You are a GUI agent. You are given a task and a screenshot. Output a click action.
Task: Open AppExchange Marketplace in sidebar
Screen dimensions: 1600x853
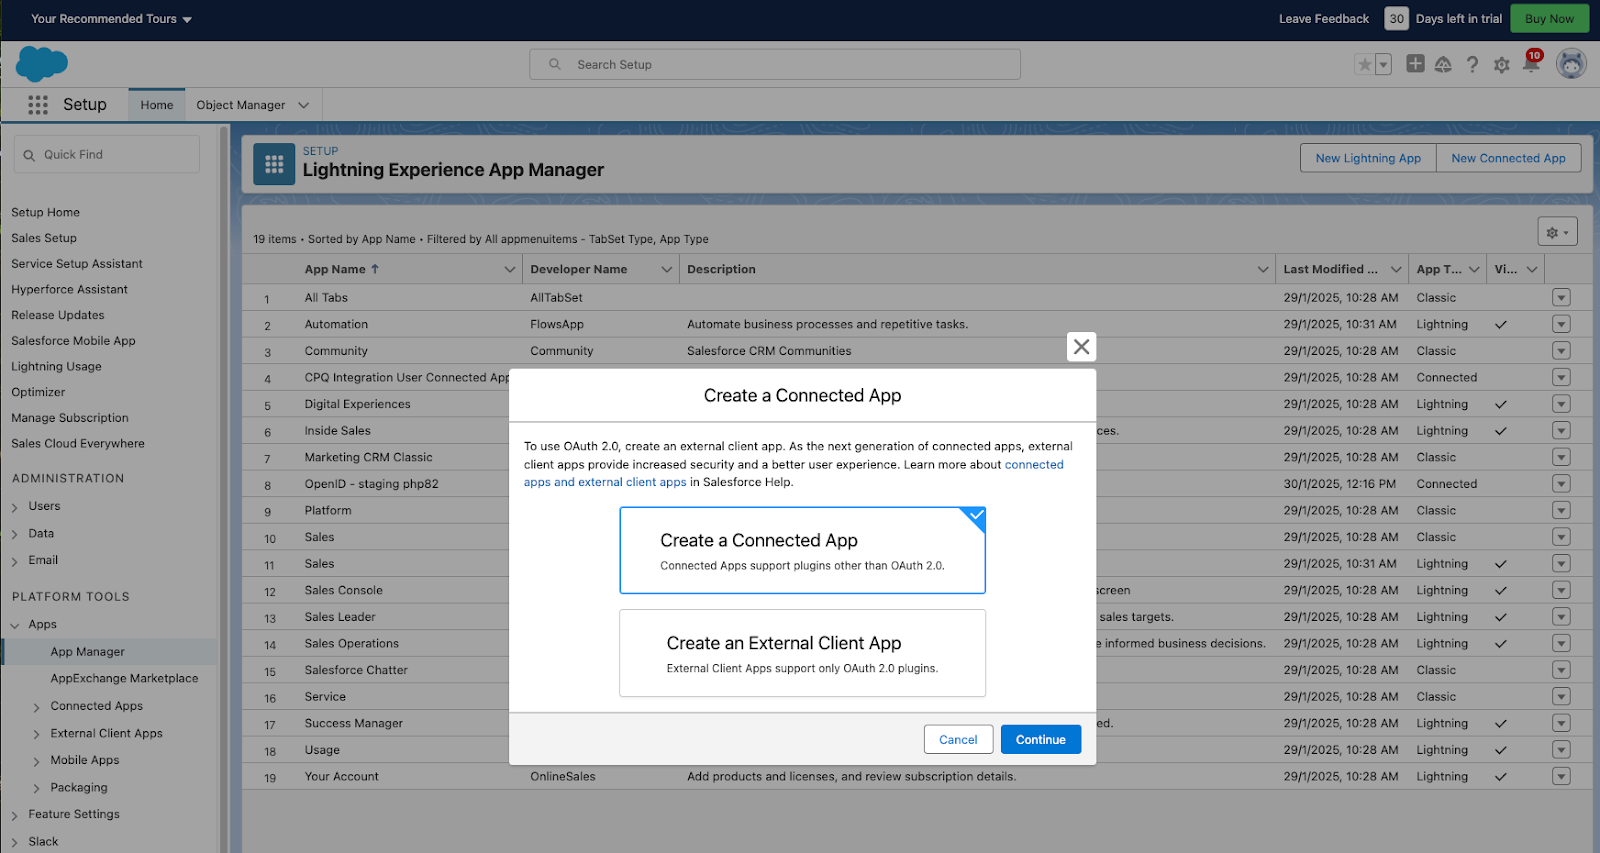pyautogui.click(x=124, y=678)
